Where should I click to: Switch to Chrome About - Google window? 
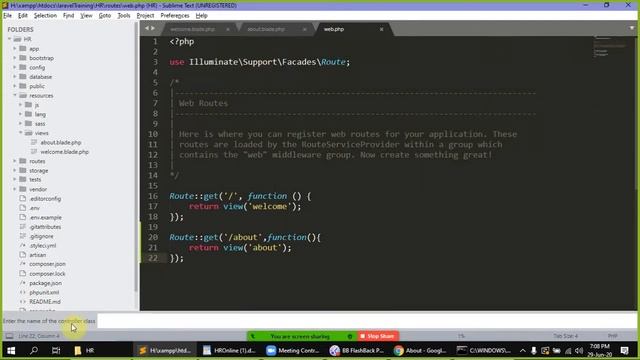tap(420, 351)
